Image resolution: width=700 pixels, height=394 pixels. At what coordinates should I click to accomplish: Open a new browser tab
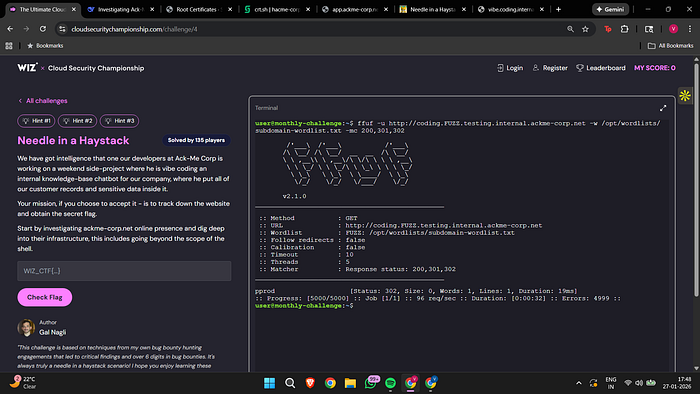click(558, 9)
